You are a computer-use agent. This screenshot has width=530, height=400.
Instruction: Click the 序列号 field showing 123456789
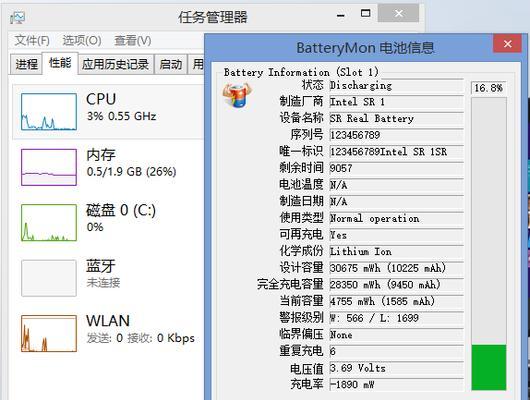(396, 135)
